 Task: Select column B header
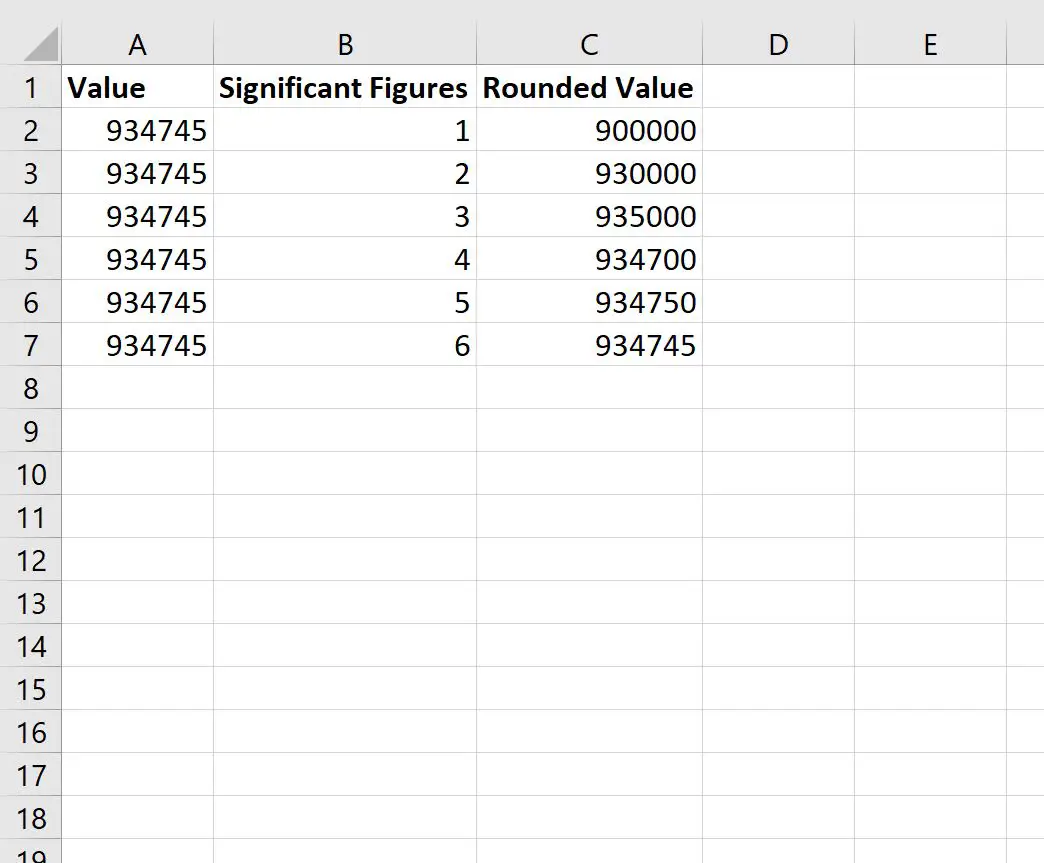[344, 44]
